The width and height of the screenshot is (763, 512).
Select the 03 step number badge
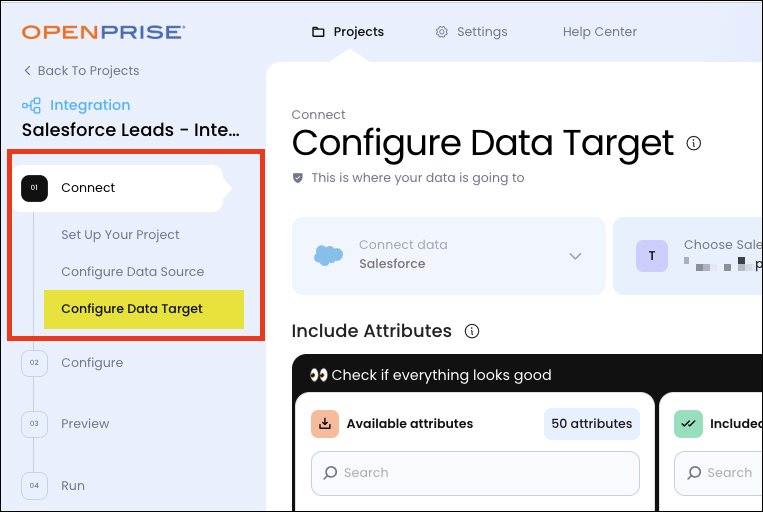pyautogui.click(x=35, y=424)
